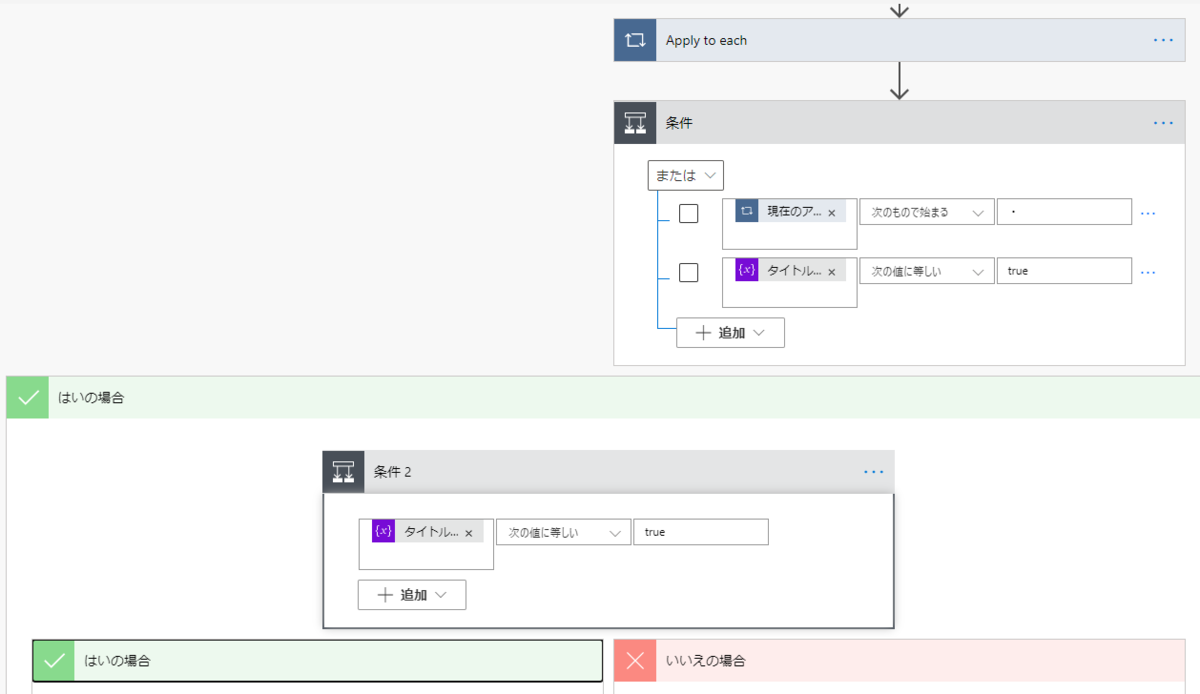Check the 現在のア... condition row checkbox
This screenshot has height=694, width=1200.
tap(689, 213)
